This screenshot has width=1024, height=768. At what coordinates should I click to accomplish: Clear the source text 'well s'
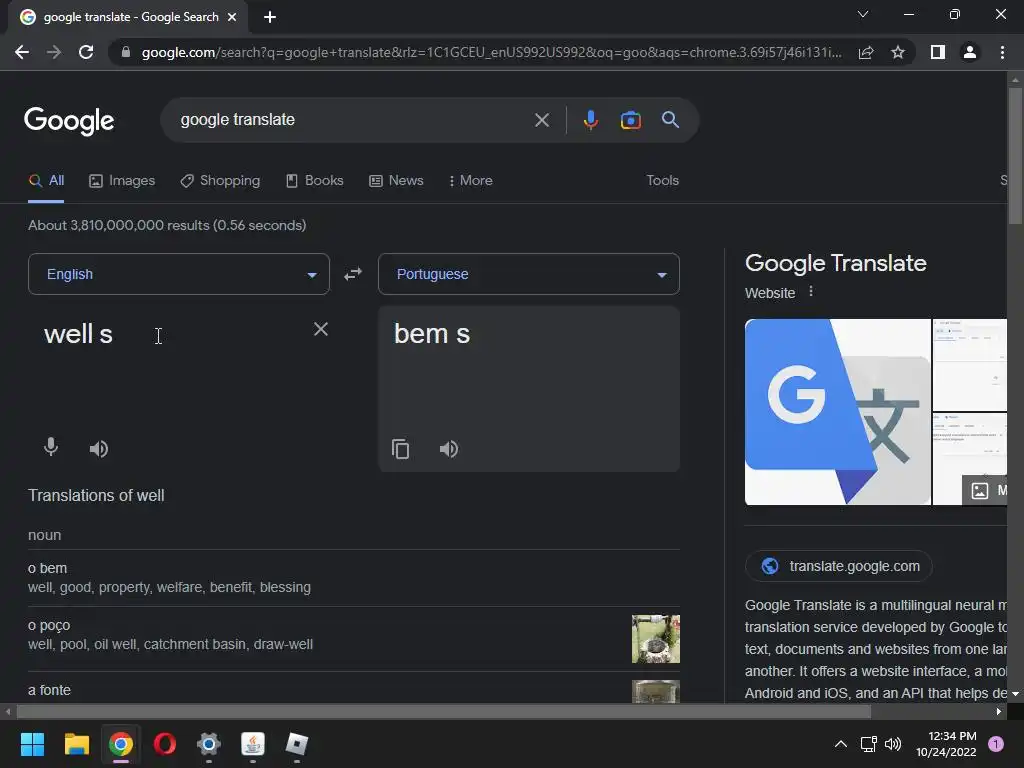pyautogui.click(x=321, y=329)
